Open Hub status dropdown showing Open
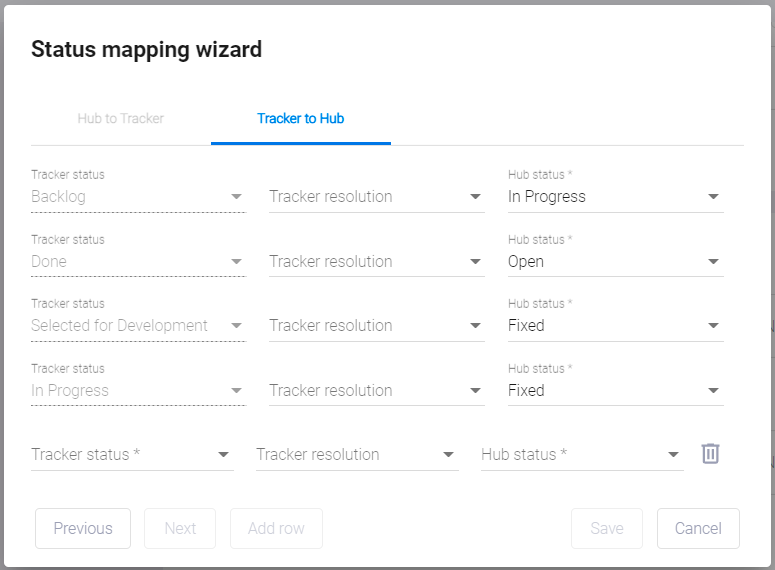This screenshot has height=570, width=775. (x=614, y=262)
